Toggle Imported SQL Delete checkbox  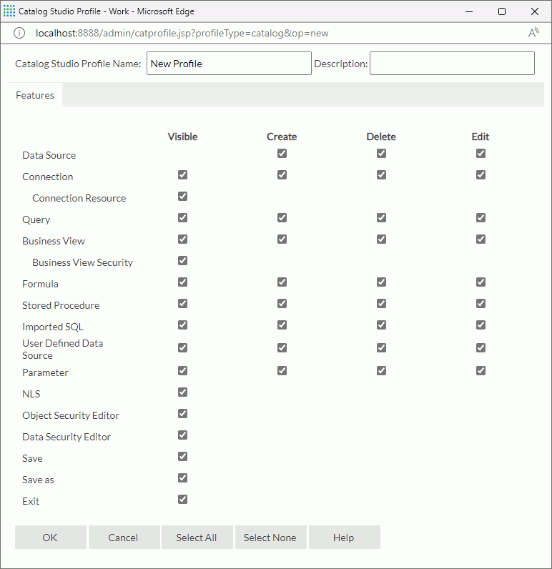point(381,325)
